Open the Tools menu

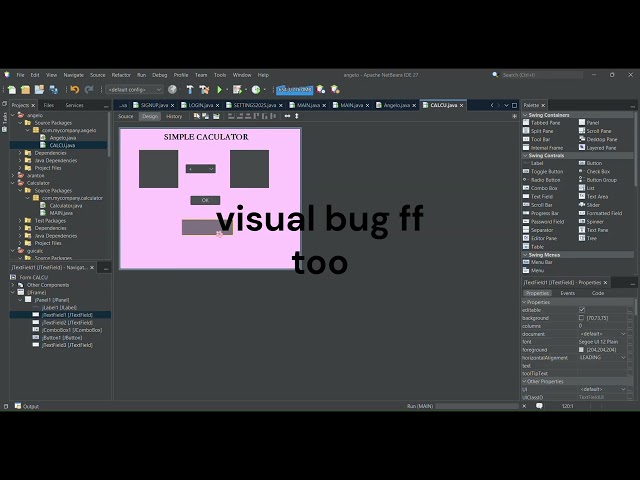(220, 75)
